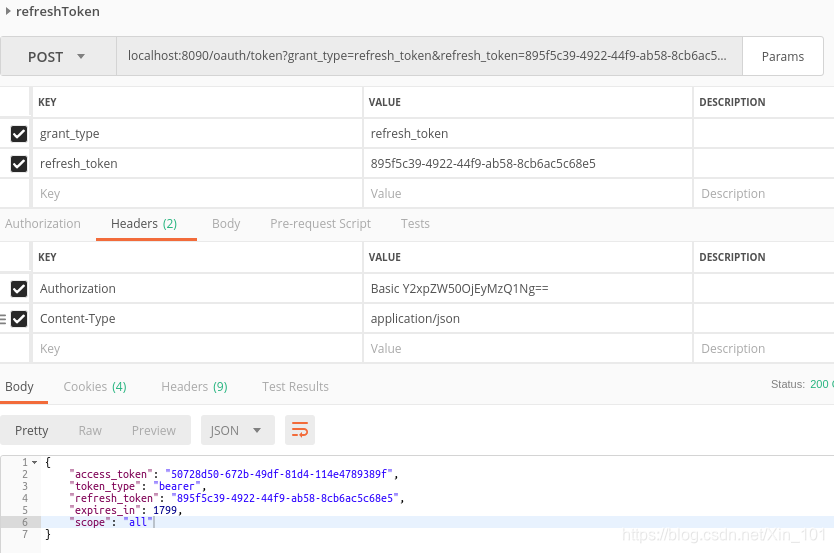Click the "bearer" token_type value
Viewport: 834px width, 553px height.
click(177, 487)
